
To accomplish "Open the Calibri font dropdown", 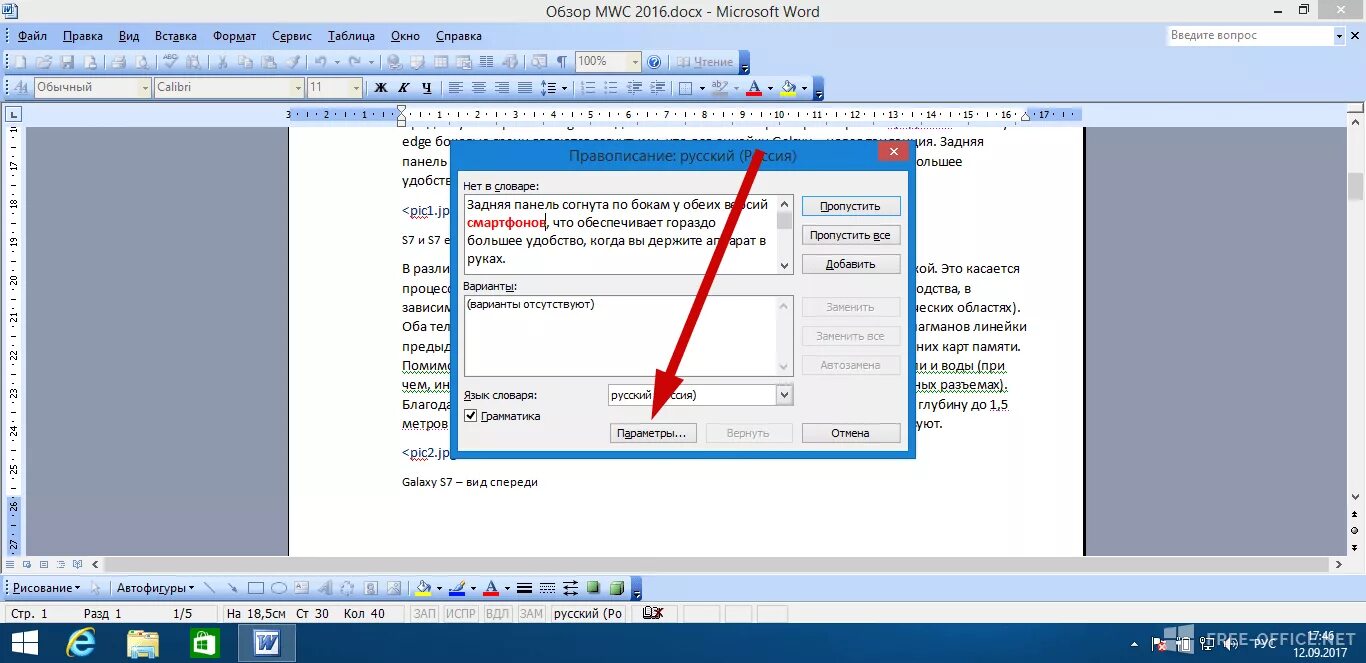I will tap(298, 87).
